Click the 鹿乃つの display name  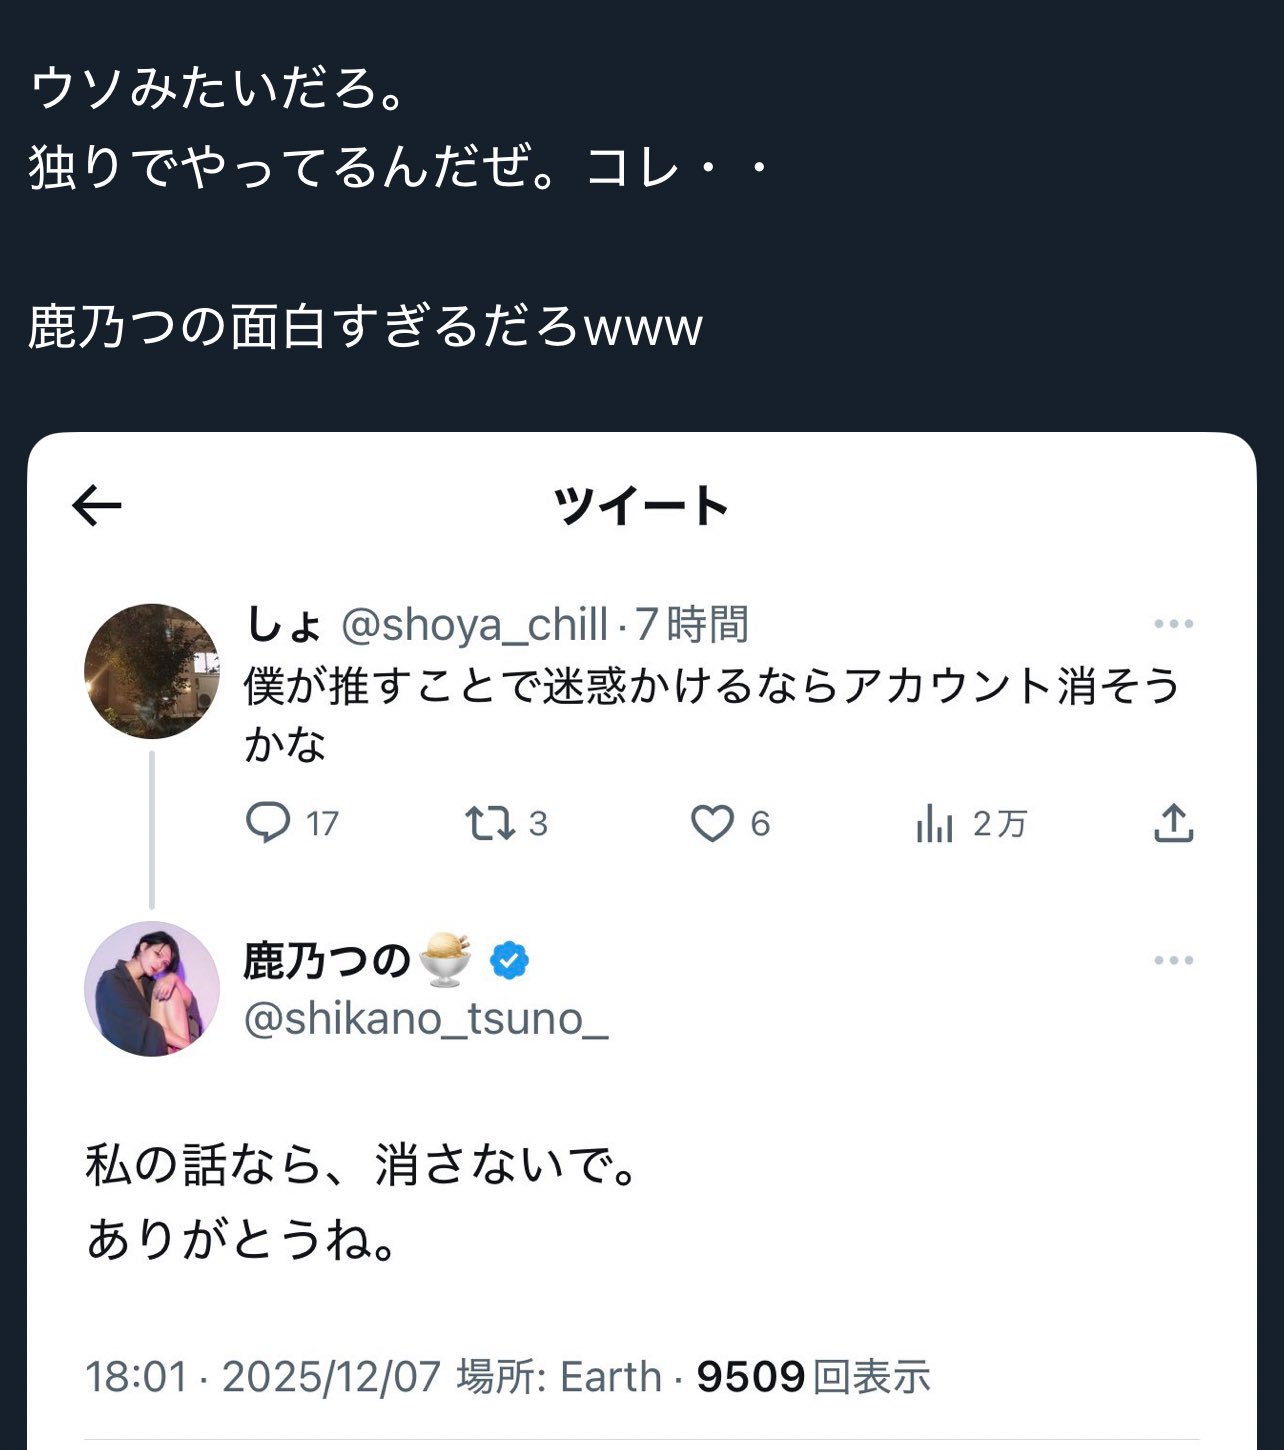point(327,961)
